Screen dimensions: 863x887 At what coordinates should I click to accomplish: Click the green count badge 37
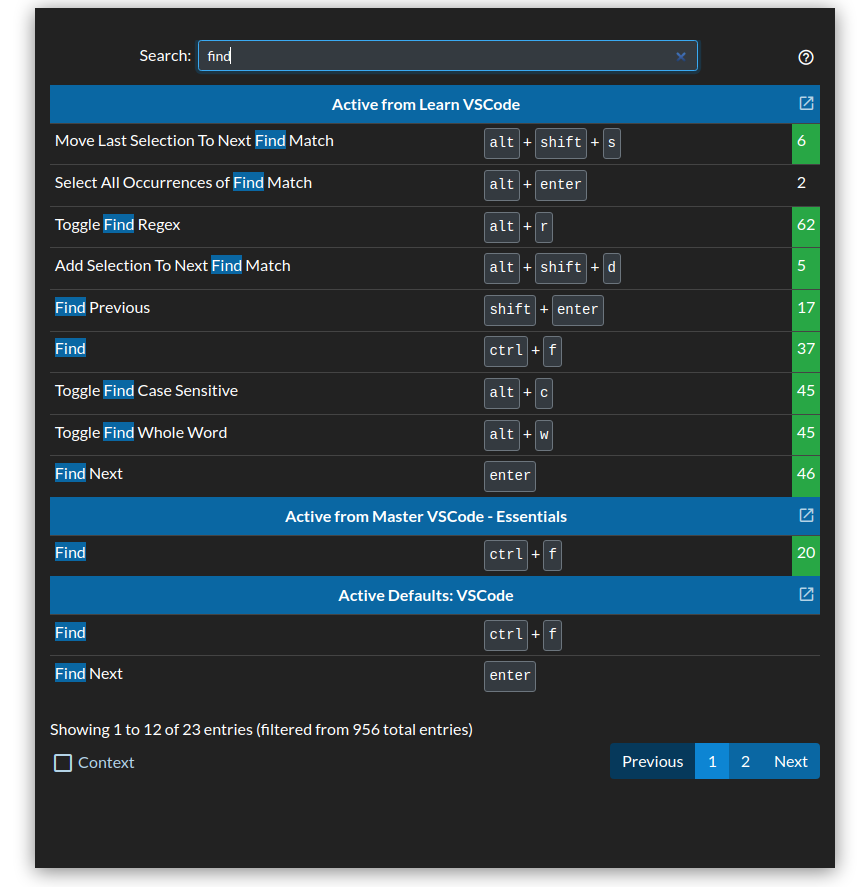coord(805,351)
